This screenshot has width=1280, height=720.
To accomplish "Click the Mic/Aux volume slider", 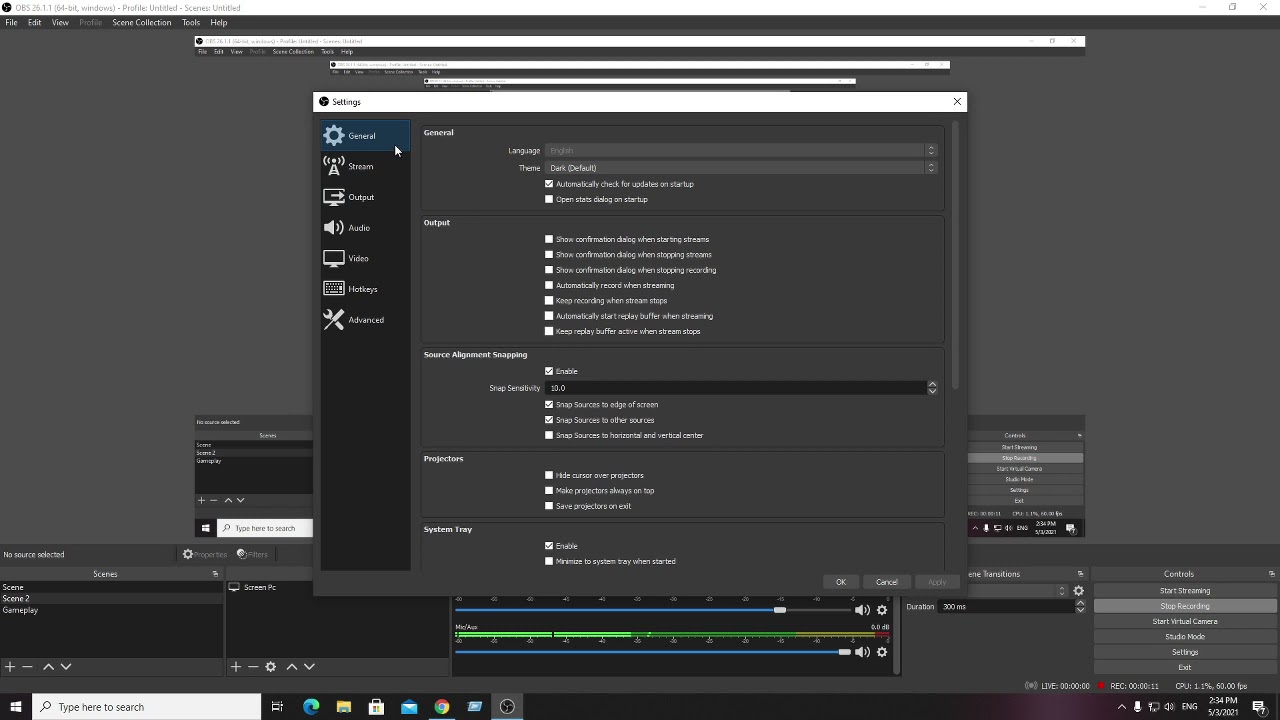I will point(653,652).
